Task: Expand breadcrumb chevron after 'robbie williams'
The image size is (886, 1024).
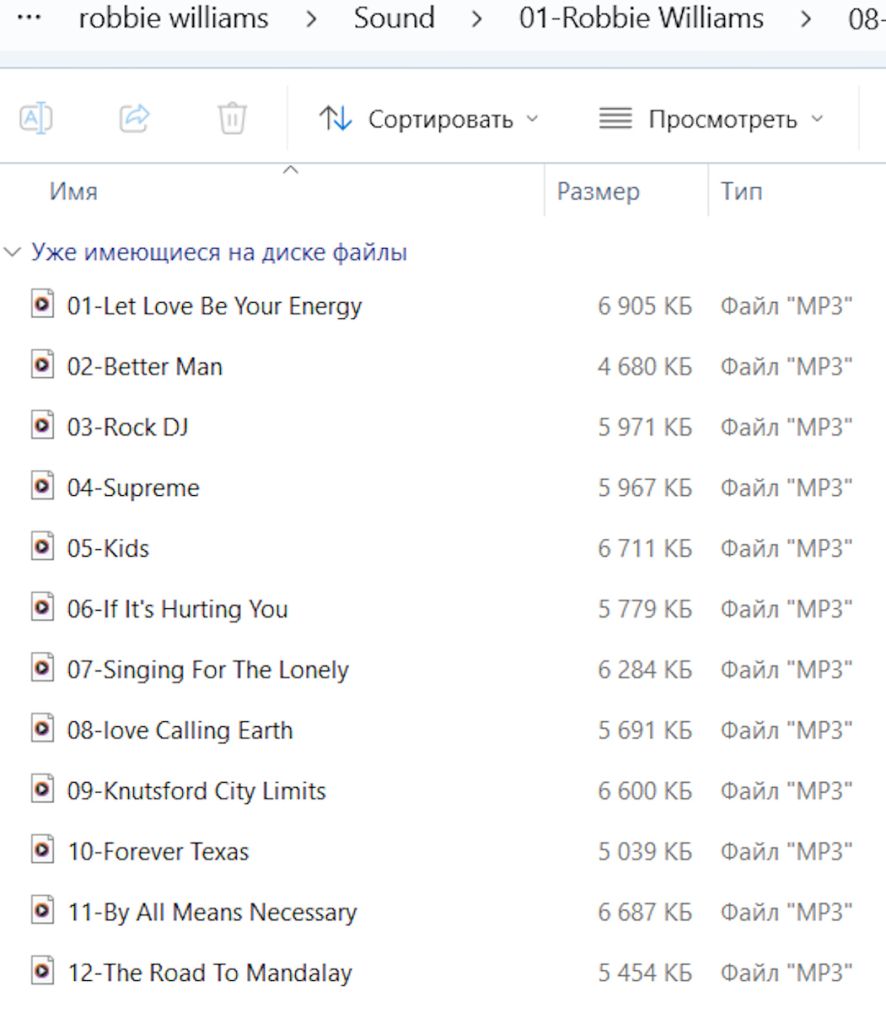Action: [x=311, y=19]
